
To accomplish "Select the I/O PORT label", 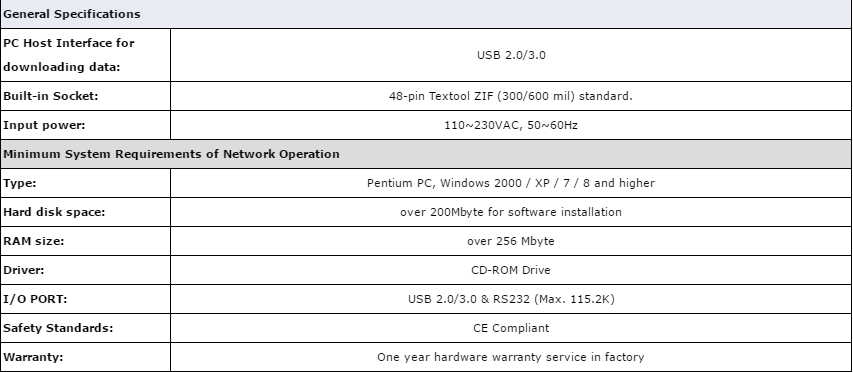I will (35, 299).
